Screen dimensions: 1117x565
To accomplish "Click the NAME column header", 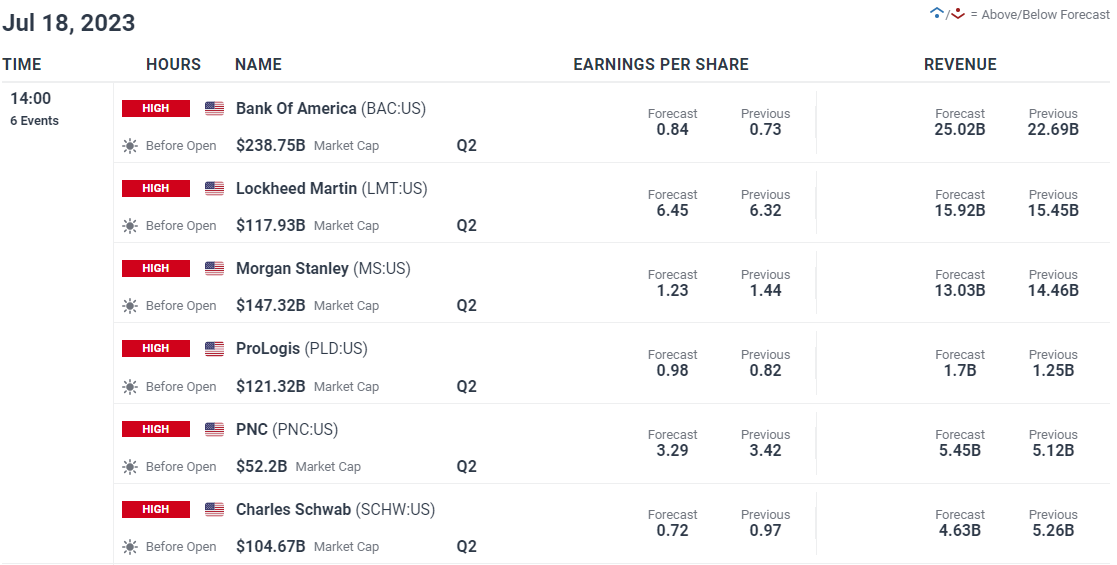I will coord(259,64).
